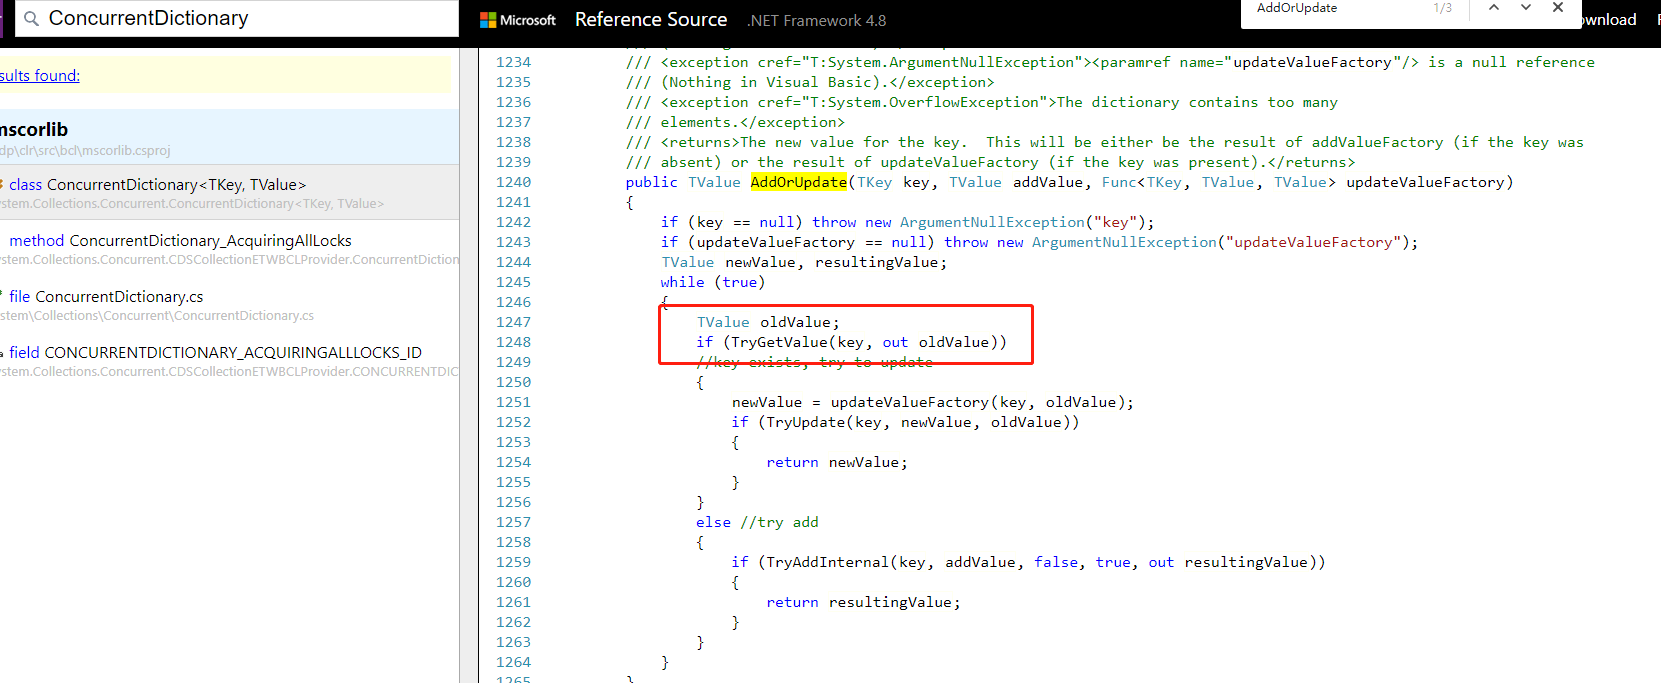This screenshot has width=1661, height=683.
Task: Click line number 1240
Action: [513, 182]
